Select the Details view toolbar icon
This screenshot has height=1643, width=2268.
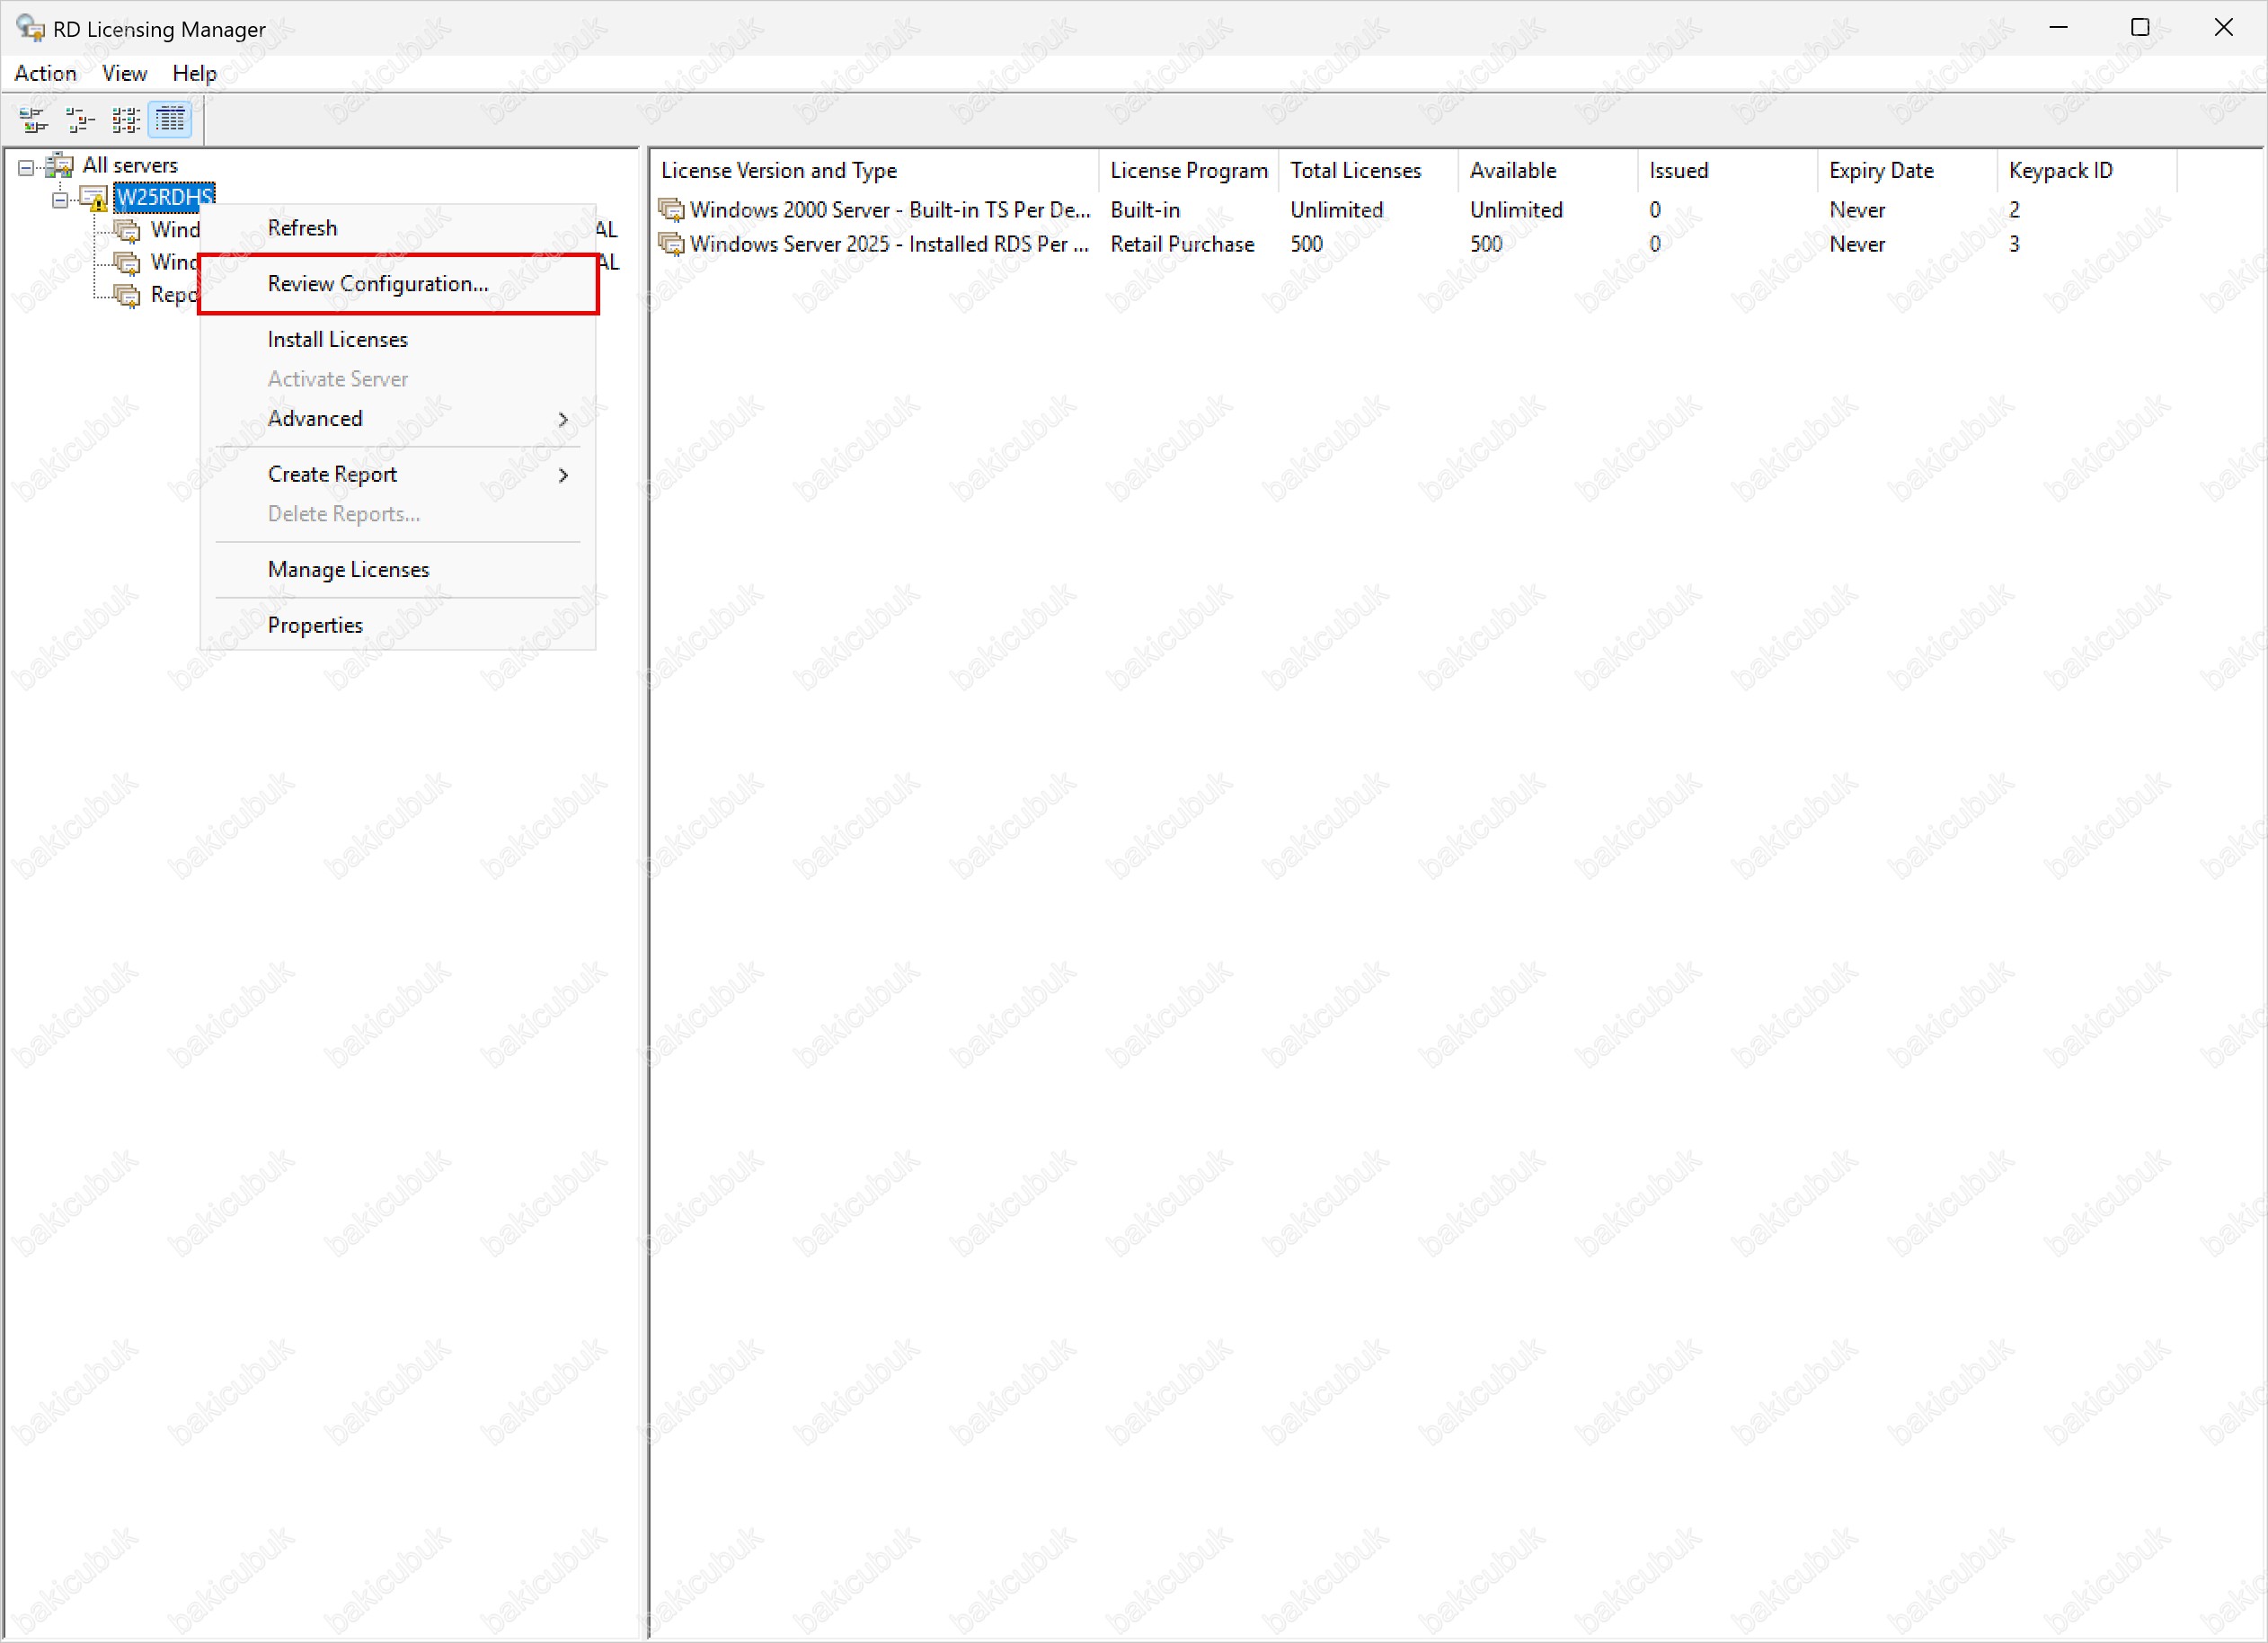pos(171,120)
